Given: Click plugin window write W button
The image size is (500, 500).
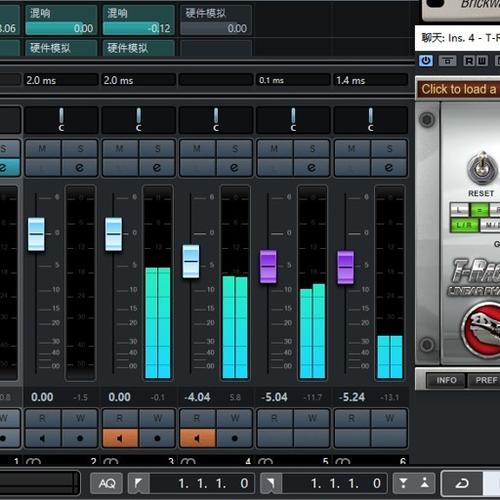Looking at the screenshot, I should [482, 61].
